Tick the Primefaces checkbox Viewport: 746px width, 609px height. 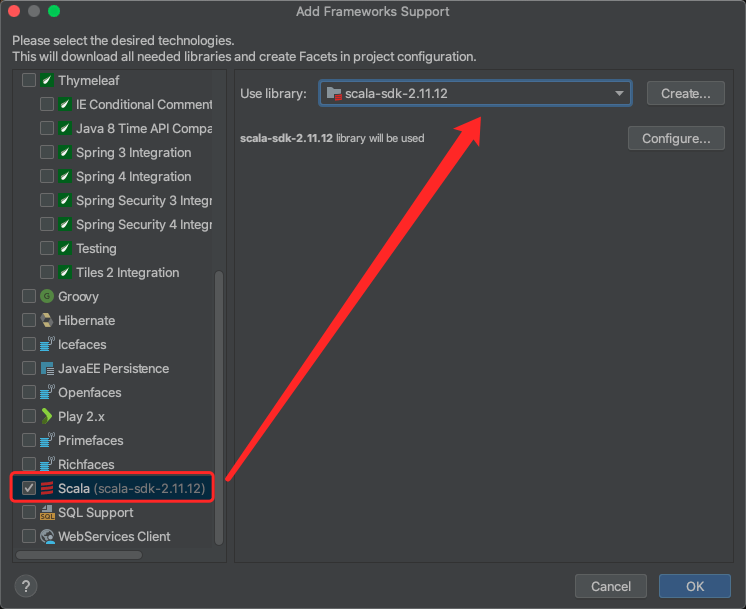(x=29, y=440)
